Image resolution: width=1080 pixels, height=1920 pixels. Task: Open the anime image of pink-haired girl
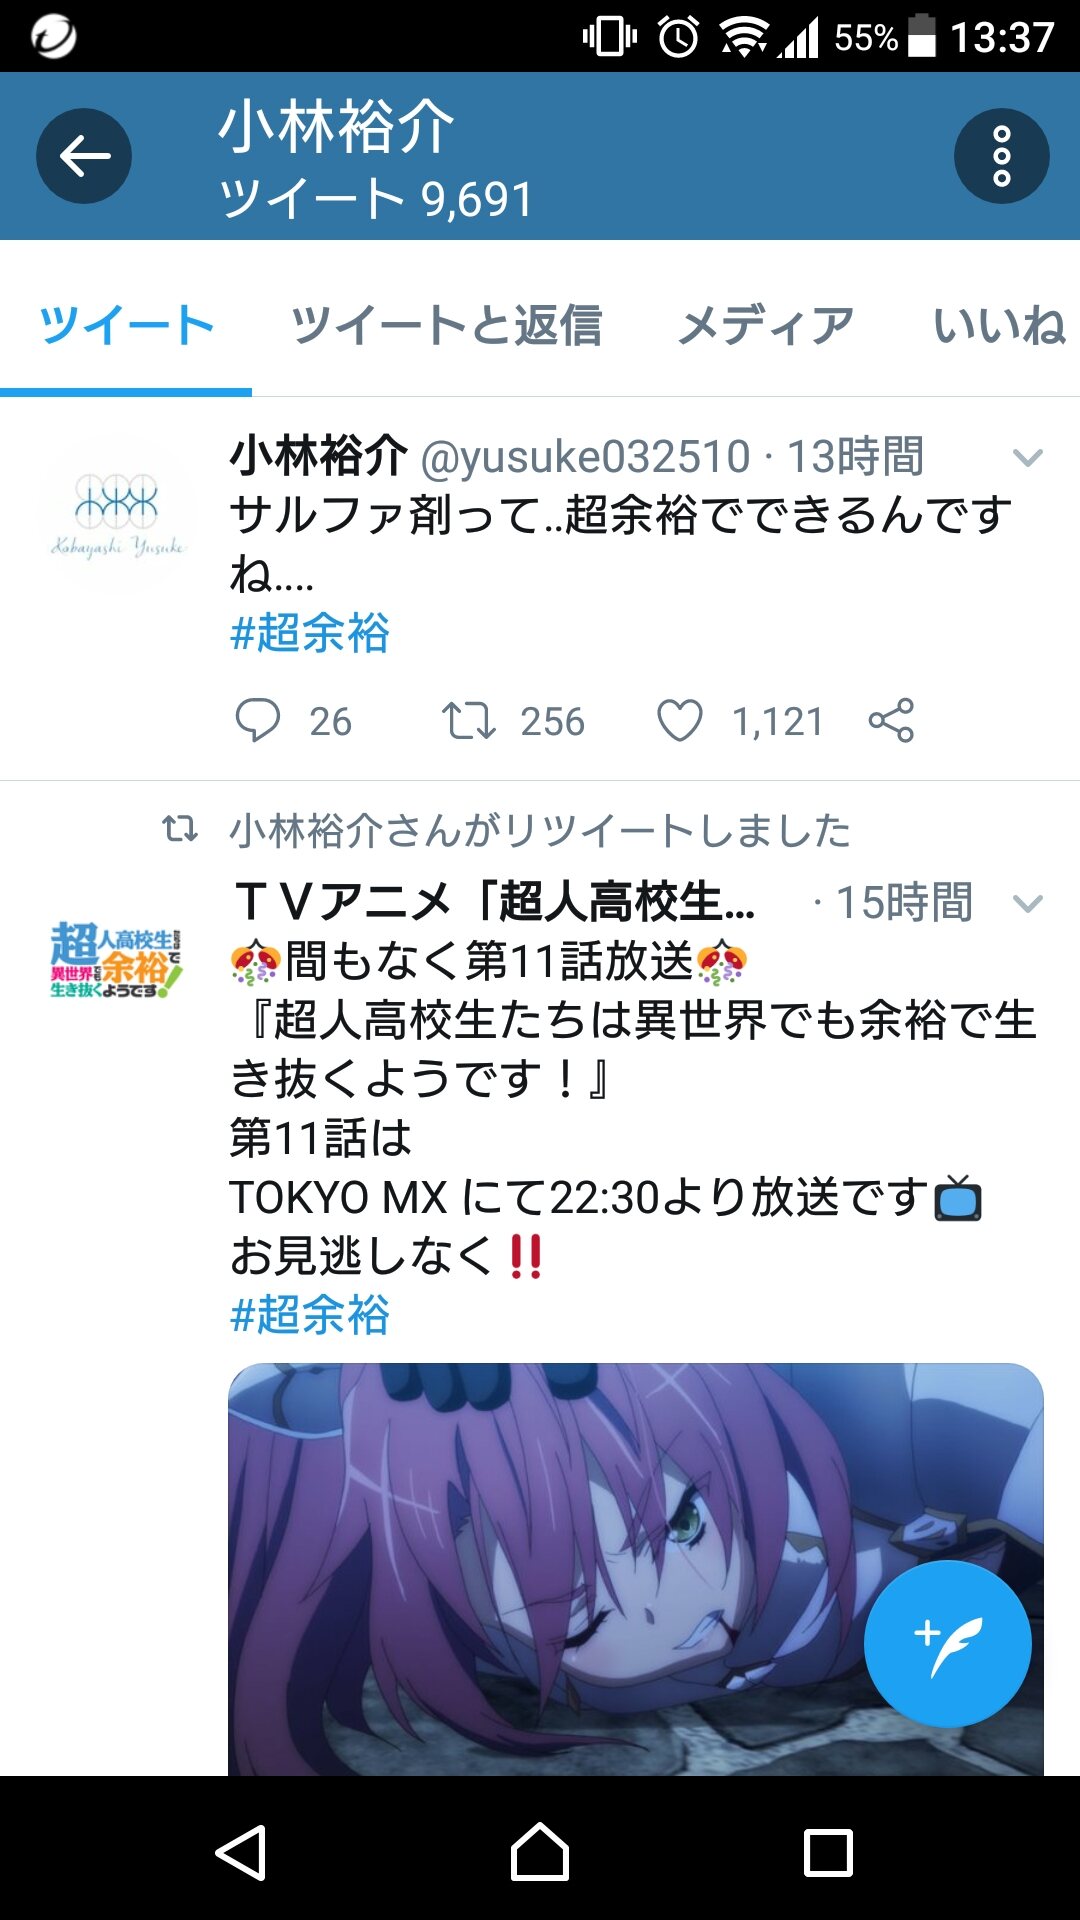point(636,1569)
